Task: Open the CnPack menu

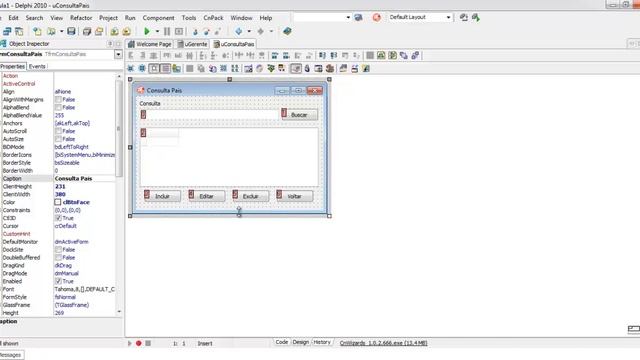Action: [x=213, y=18]
